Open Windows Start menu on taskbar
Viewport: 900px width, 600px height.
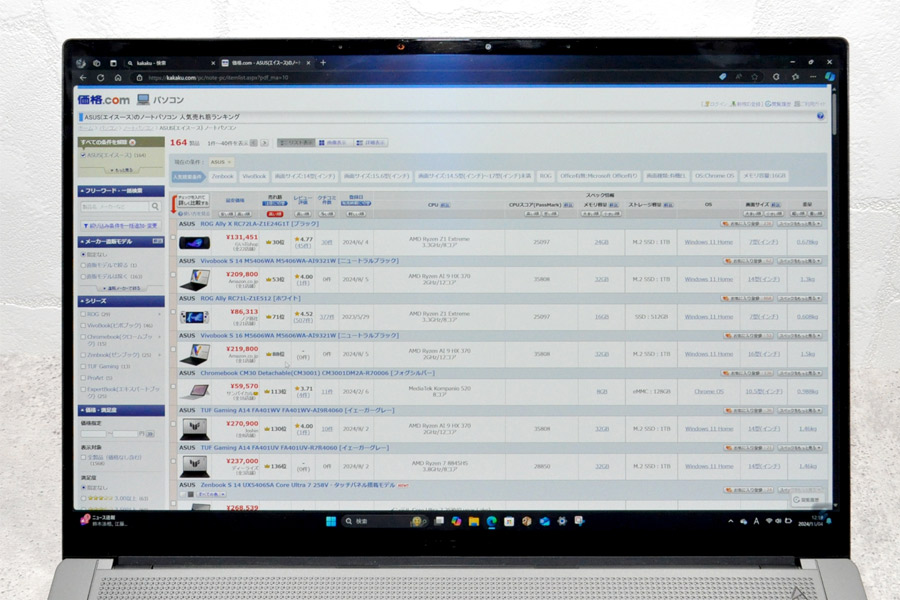tap(331, 521)
